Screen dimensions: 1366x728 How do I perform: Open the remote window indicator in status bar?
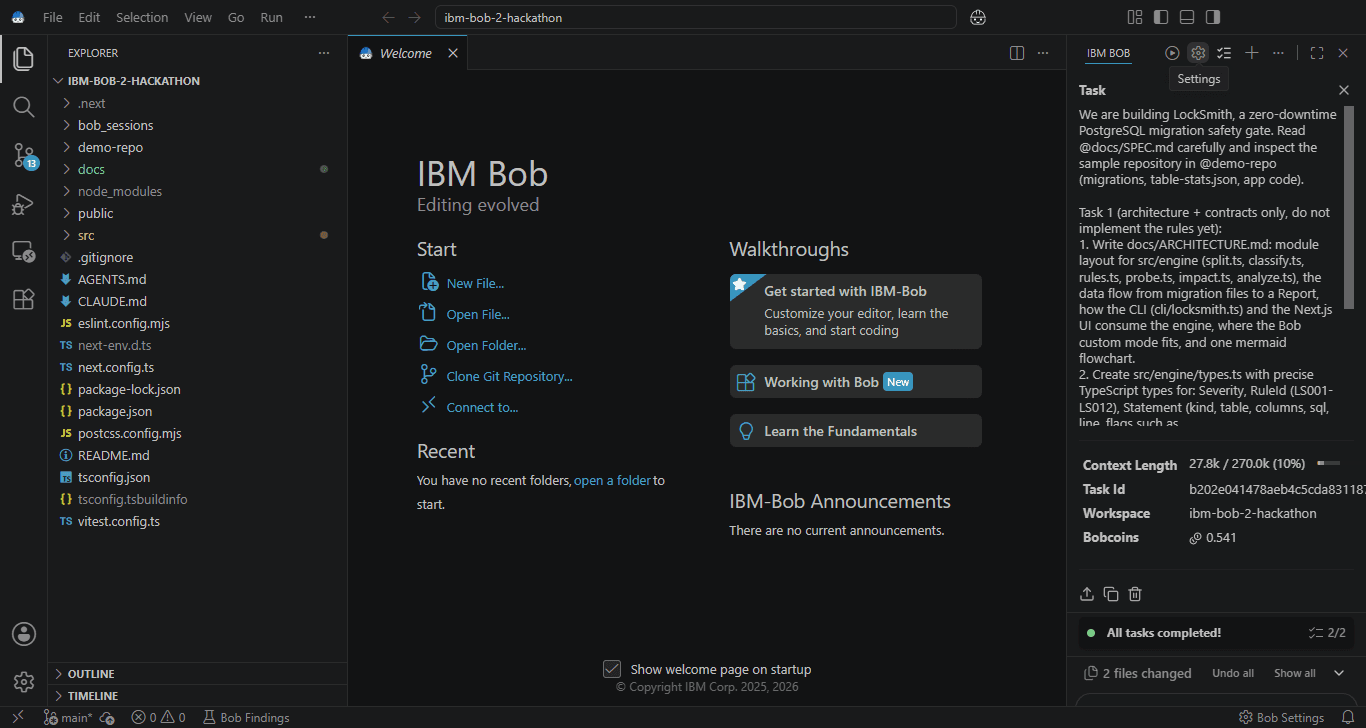[x=17, y=717]
